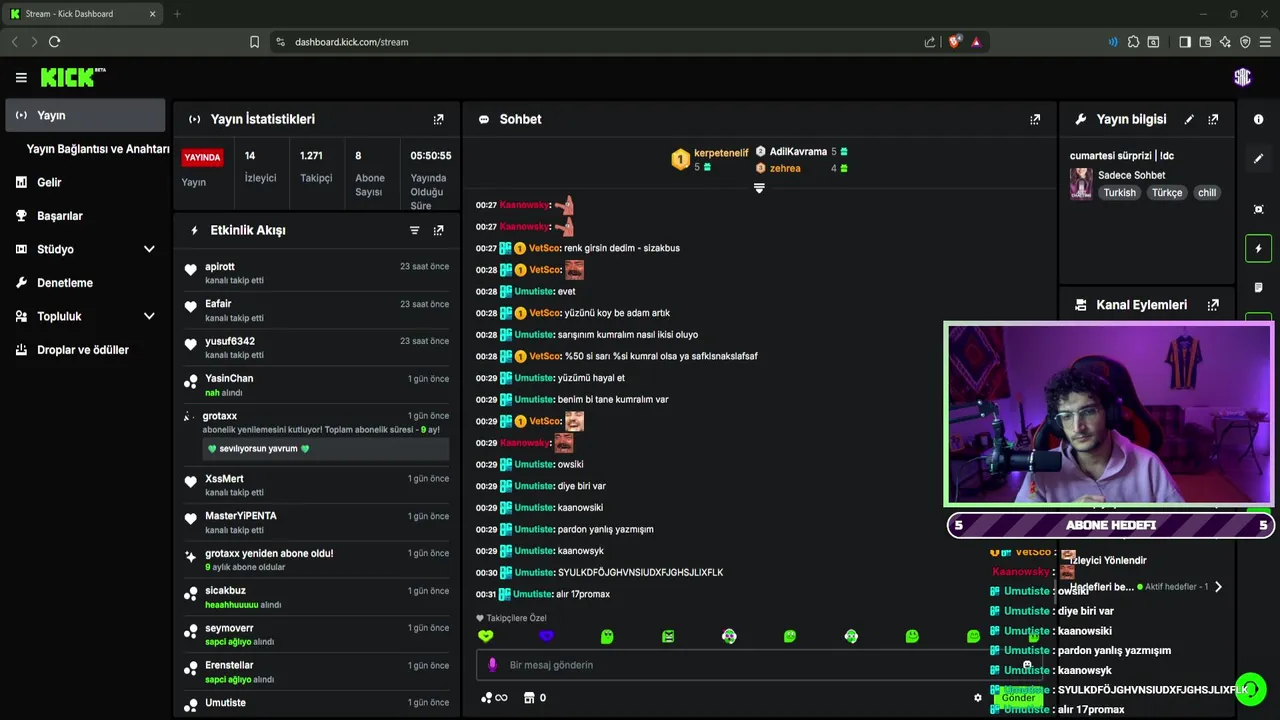Open the hamburger menu next to Kick logo
The image size is (1280, 720).
[x=21, y=77]
